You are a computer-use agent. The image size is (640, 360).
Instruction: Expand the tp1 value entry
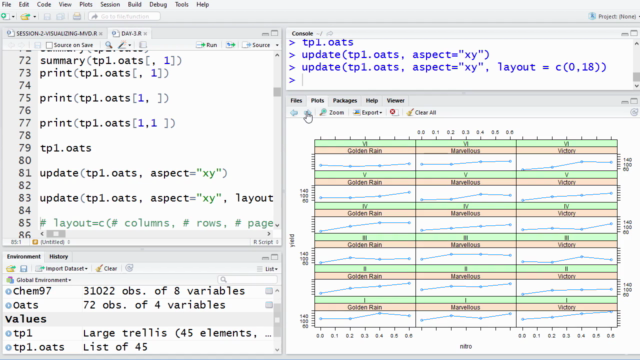click(8, 333)
